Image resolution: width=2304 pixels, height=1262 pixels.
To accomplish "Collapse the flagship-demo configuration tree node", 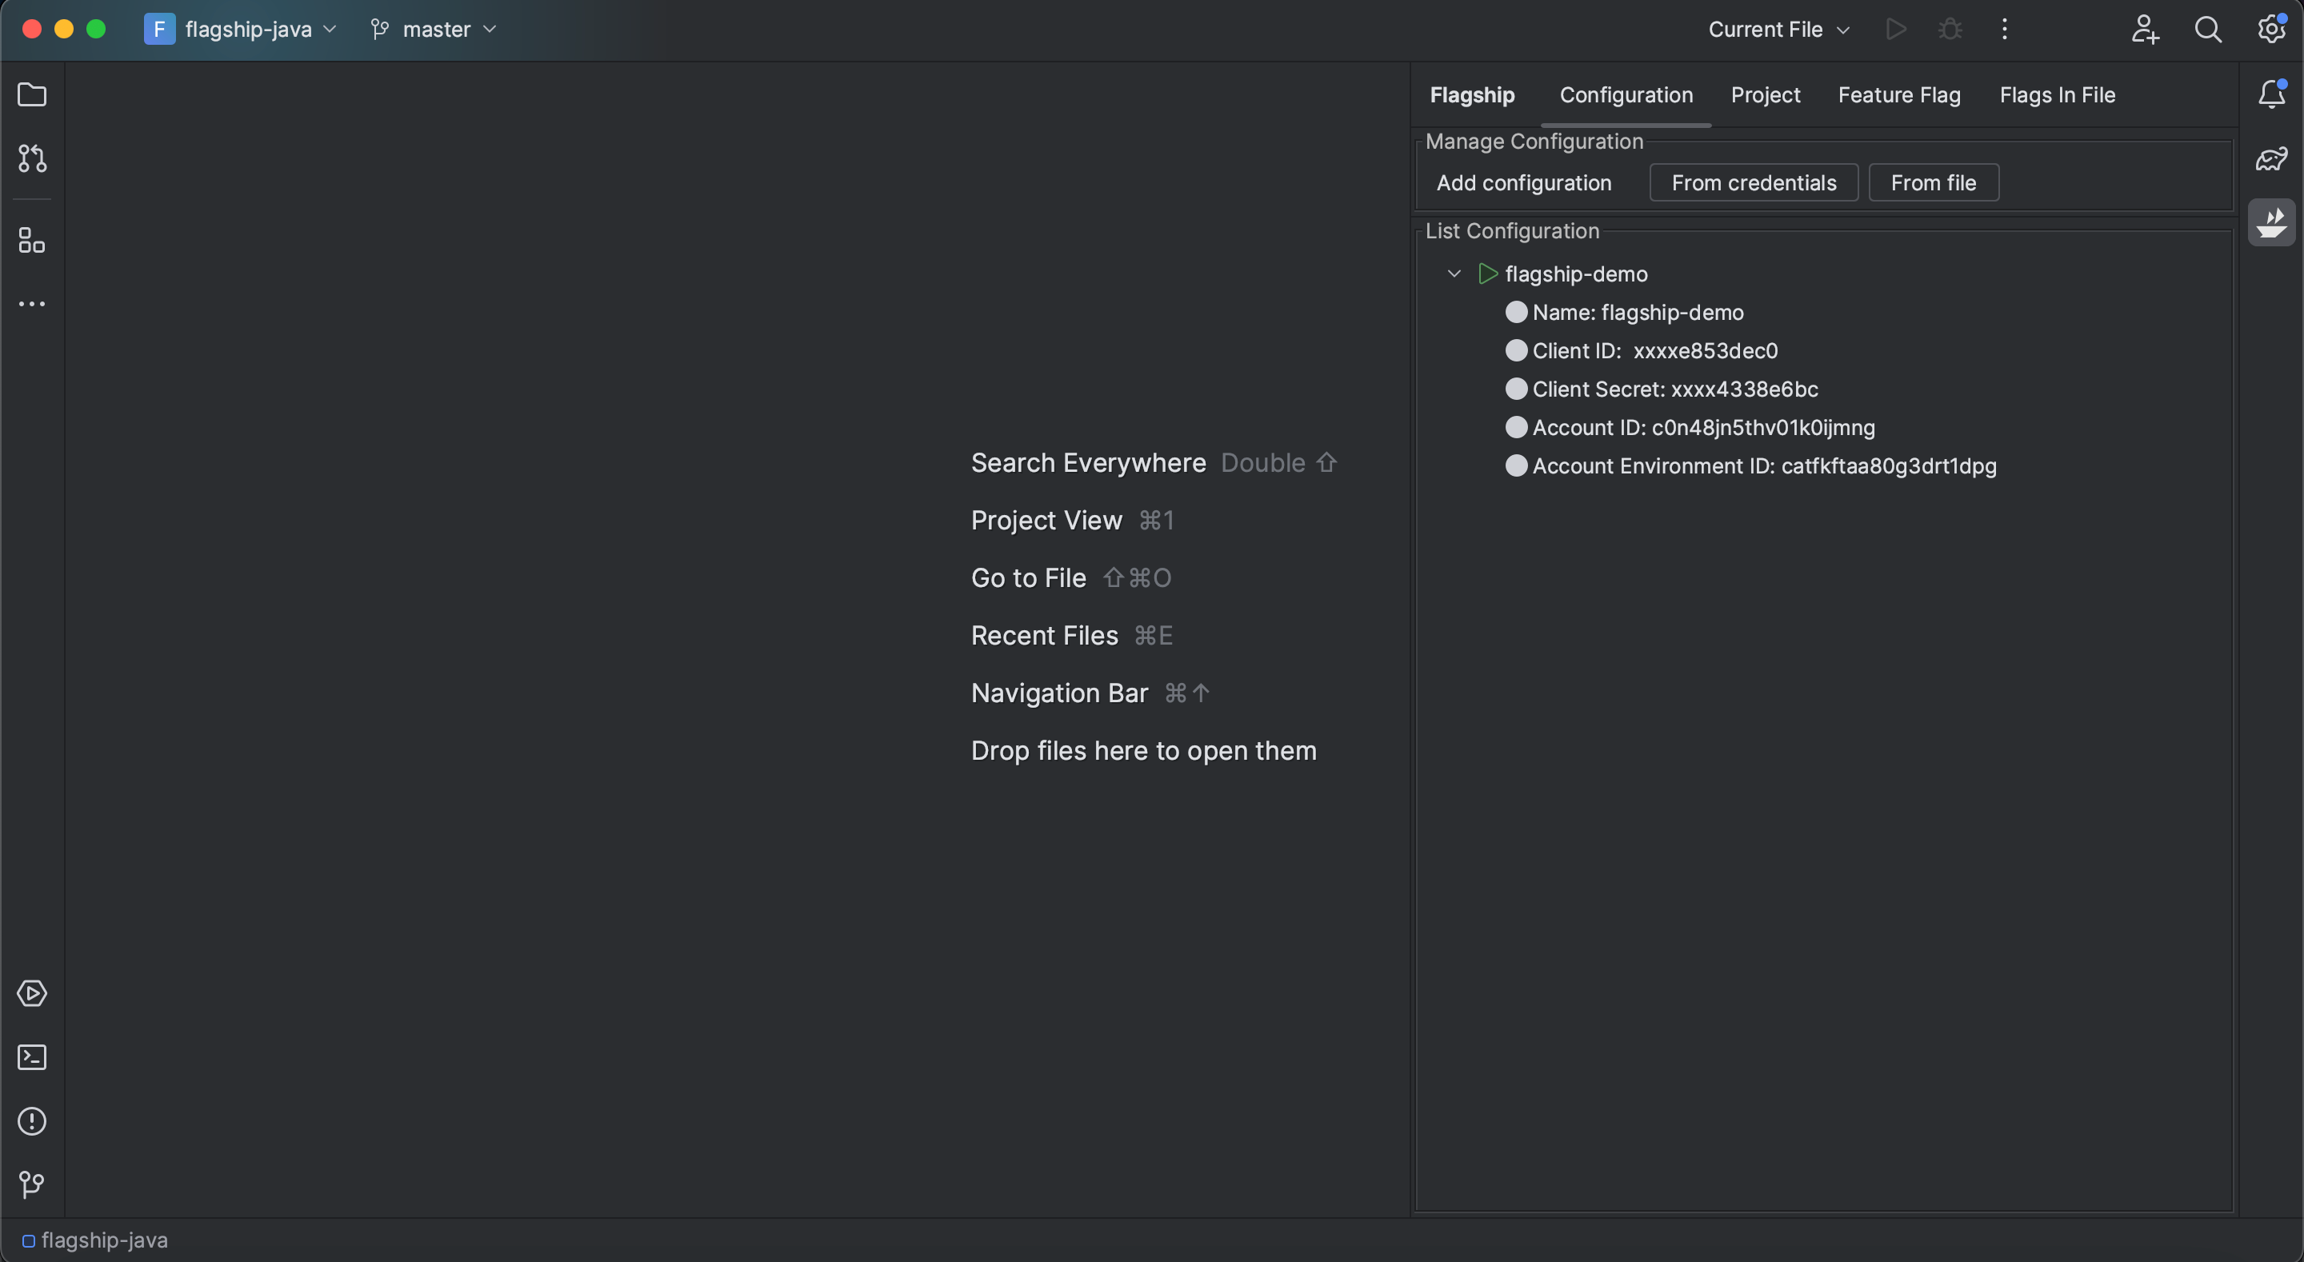I will coord(1454,274).
